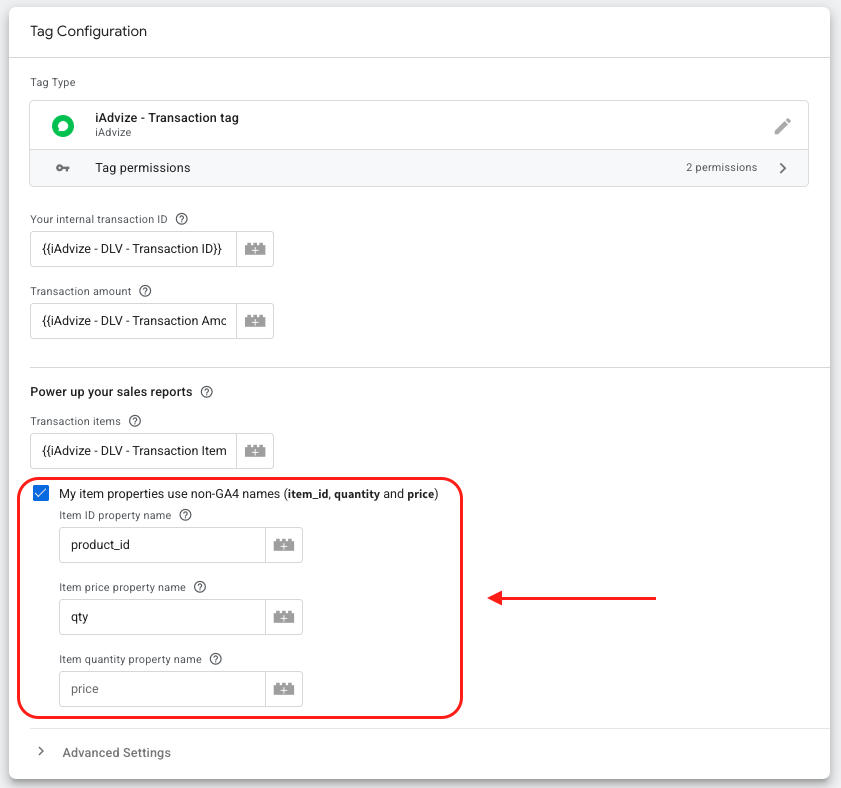Open variable picker beside product_id field
Screen dimensions: 841x788
pos(284,545)
